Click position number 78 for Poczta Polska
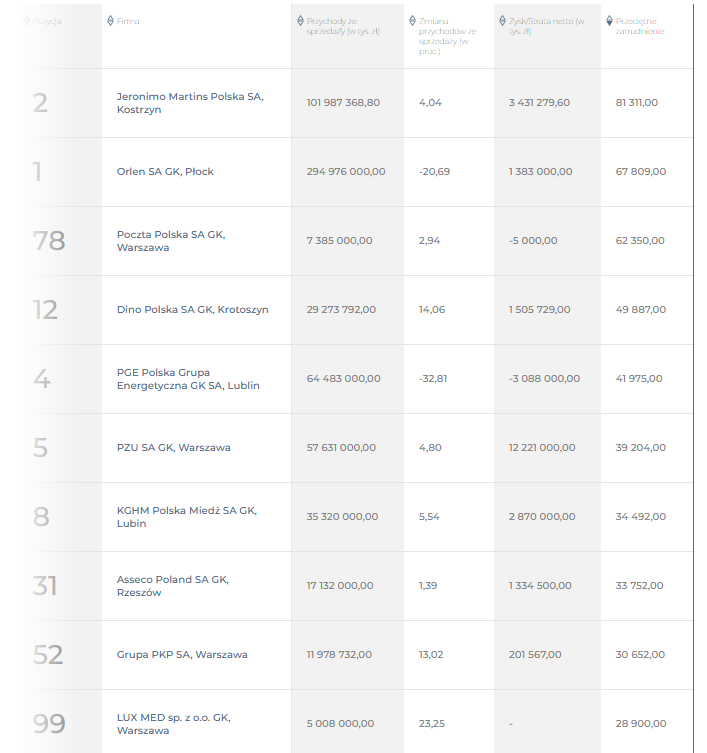The height and width of the screenshot is (753, 707). point(49,241)
